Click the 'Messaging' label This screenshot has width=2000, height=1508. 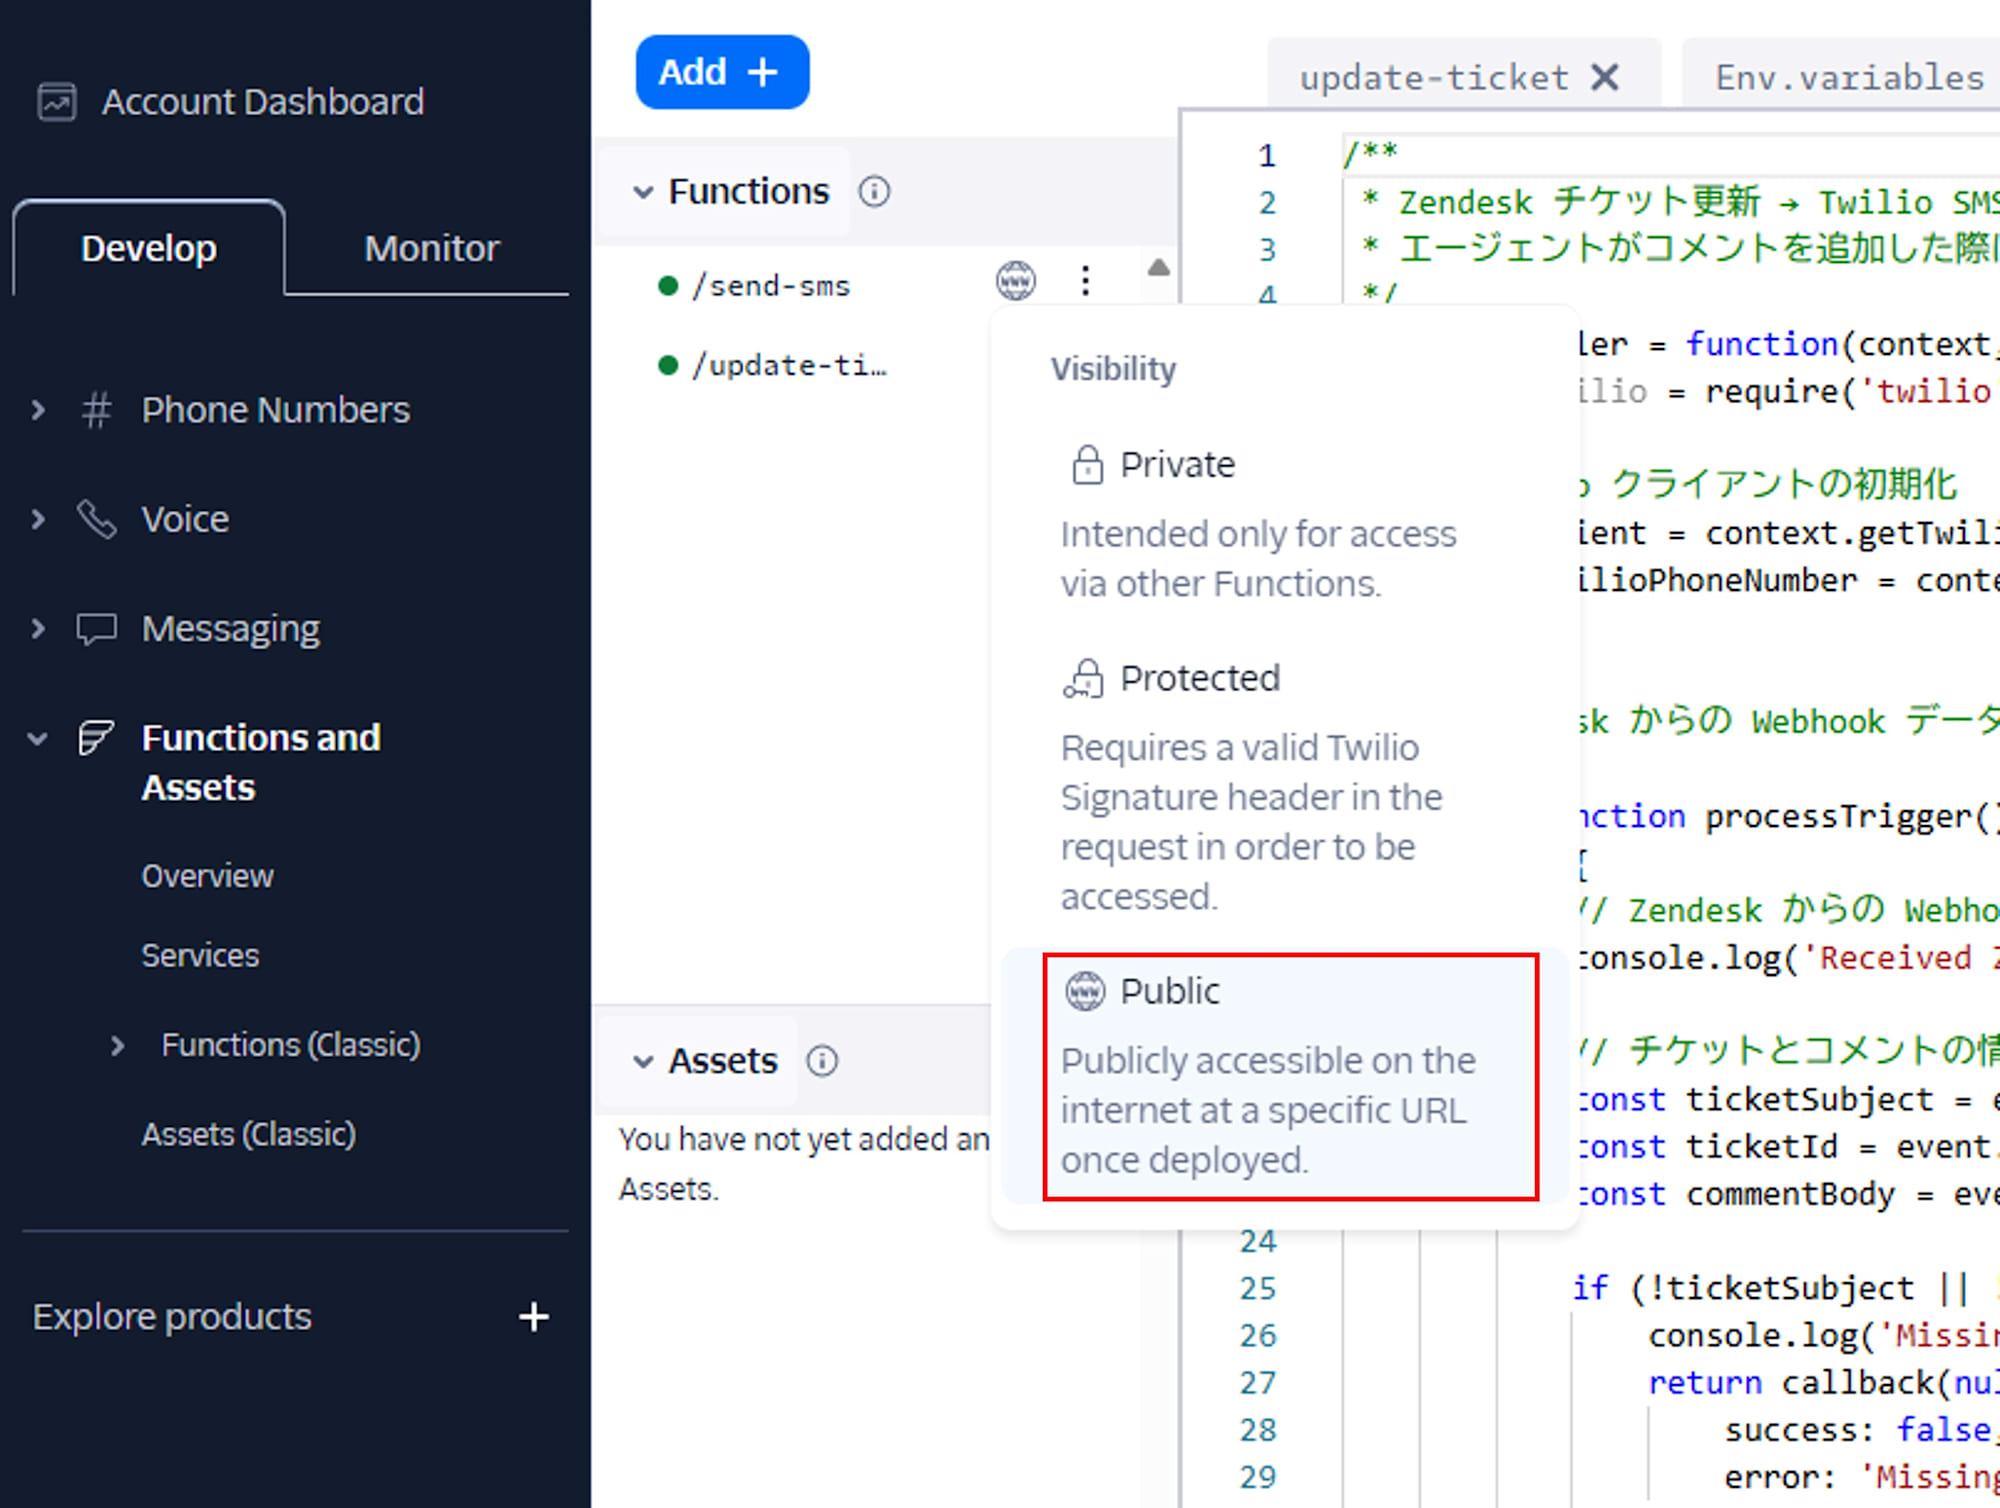click(231, 629)
